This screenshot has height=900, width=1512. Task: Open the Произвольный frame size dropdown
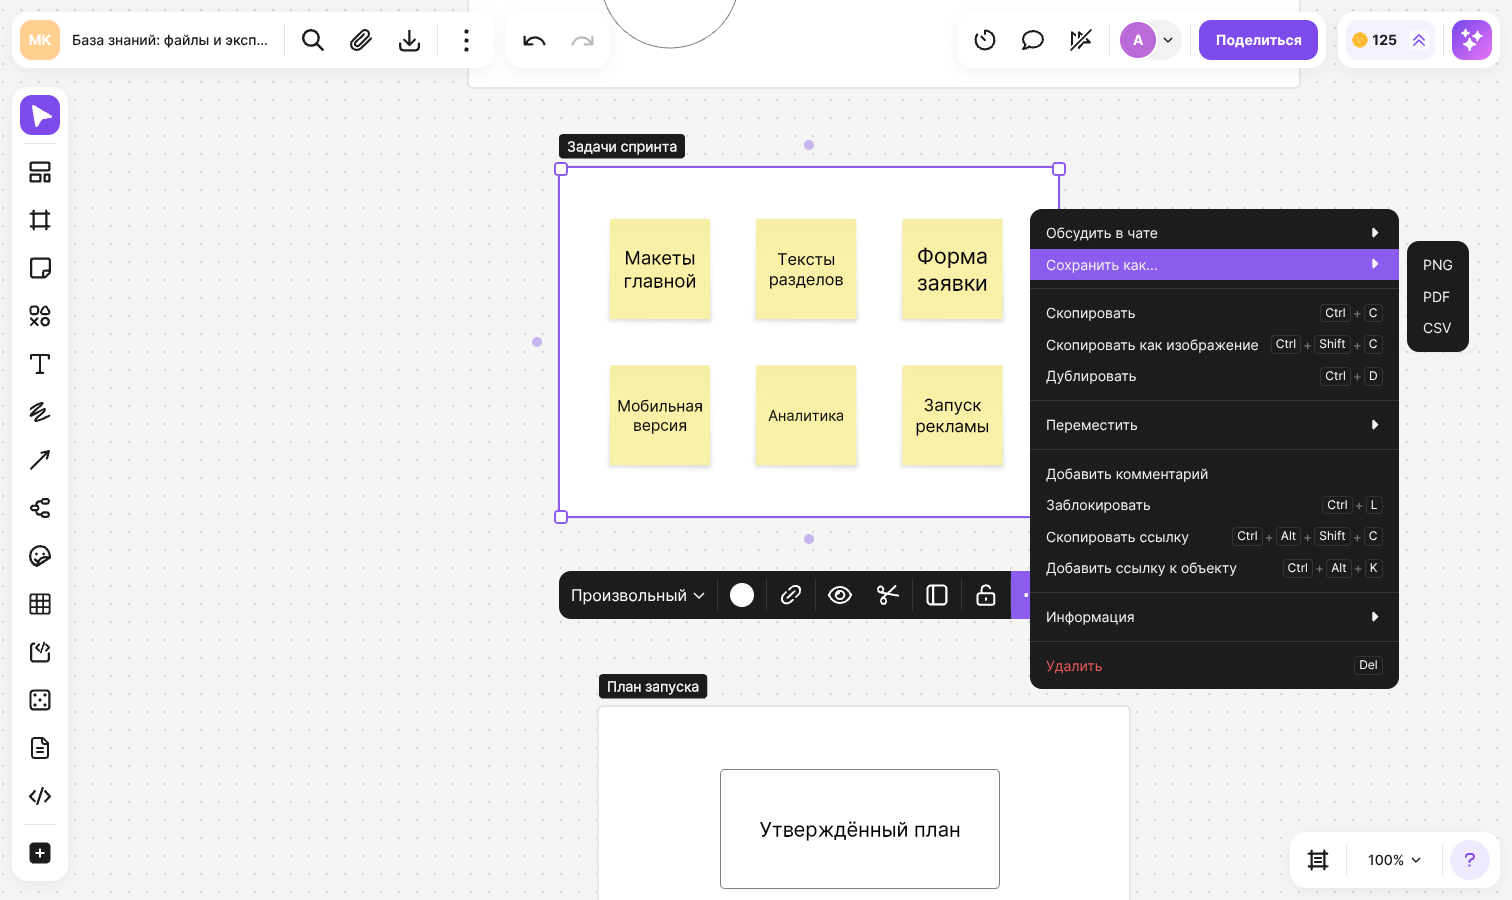click(x=638, y=595)
